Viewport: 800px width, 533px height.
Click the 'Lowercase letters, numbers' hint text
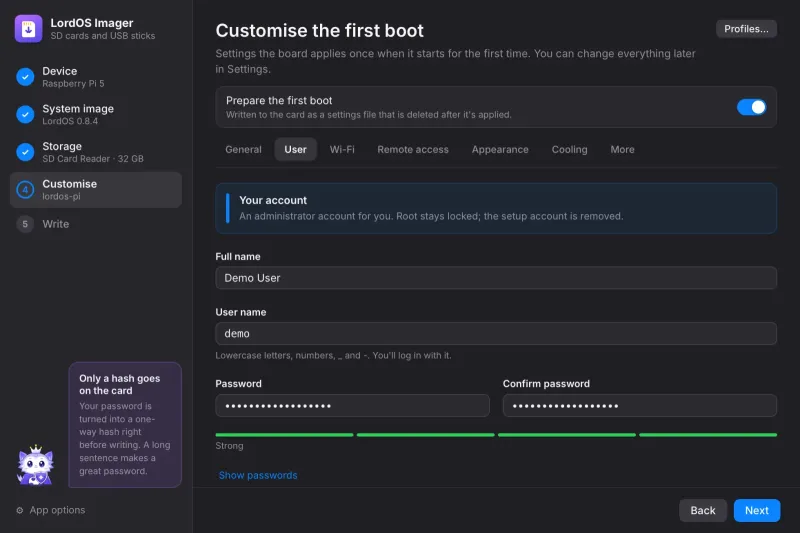click(333, 356)
